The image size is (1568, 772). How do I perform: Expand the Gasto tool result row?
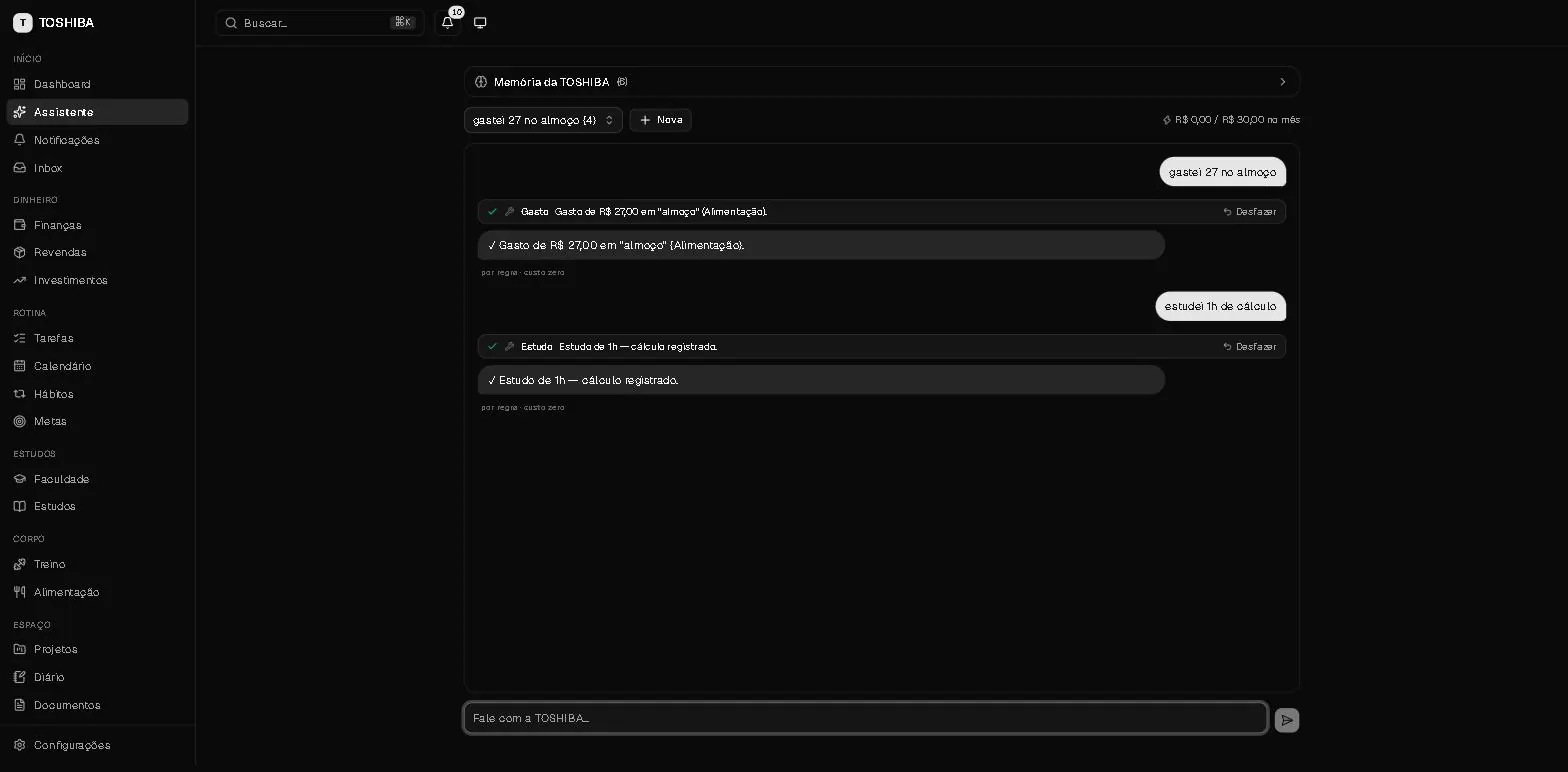click(x=881, y=212)
